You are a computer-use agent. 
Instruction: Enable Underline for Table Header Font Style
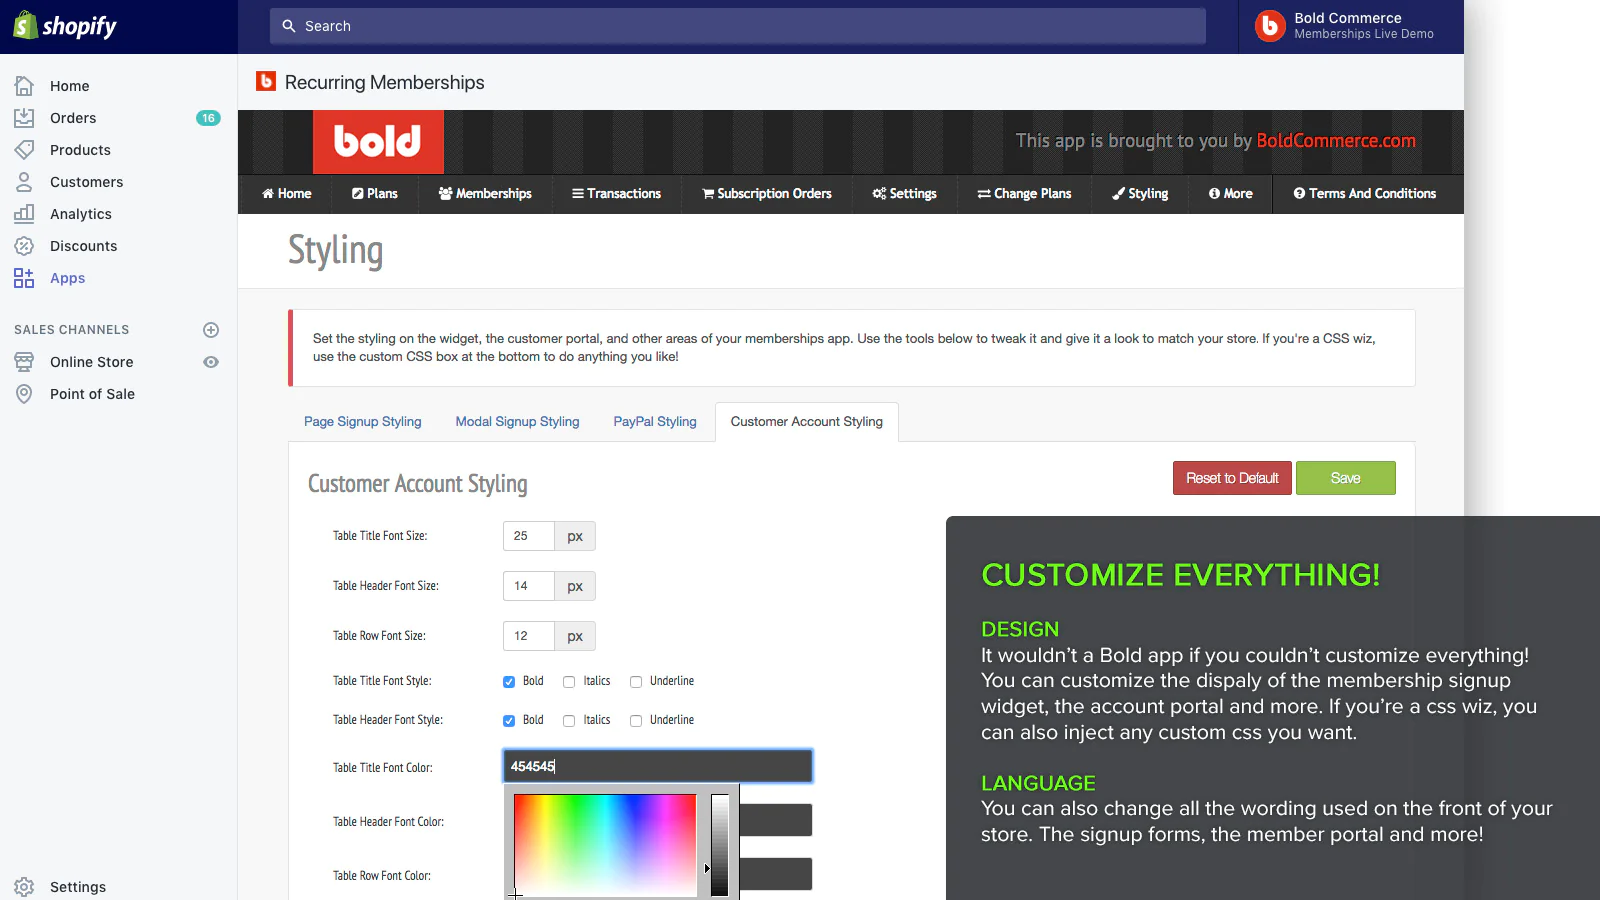[636, 721]
